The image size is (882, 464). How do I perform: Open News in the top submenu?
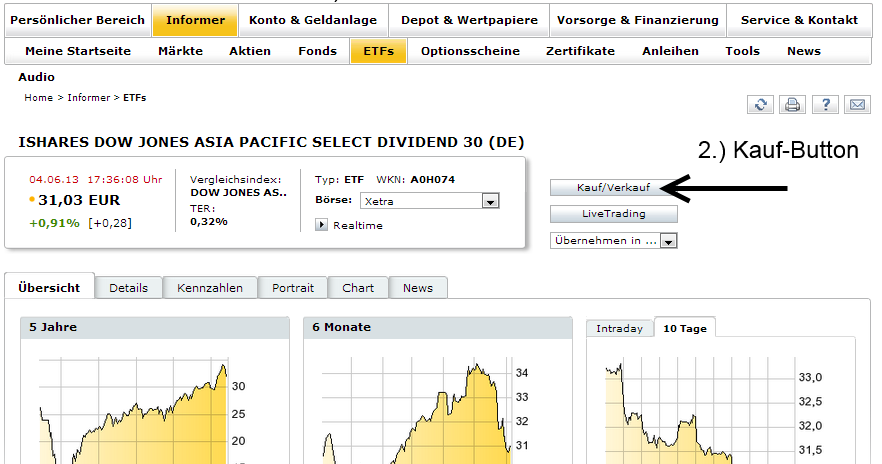click(804, 51)
